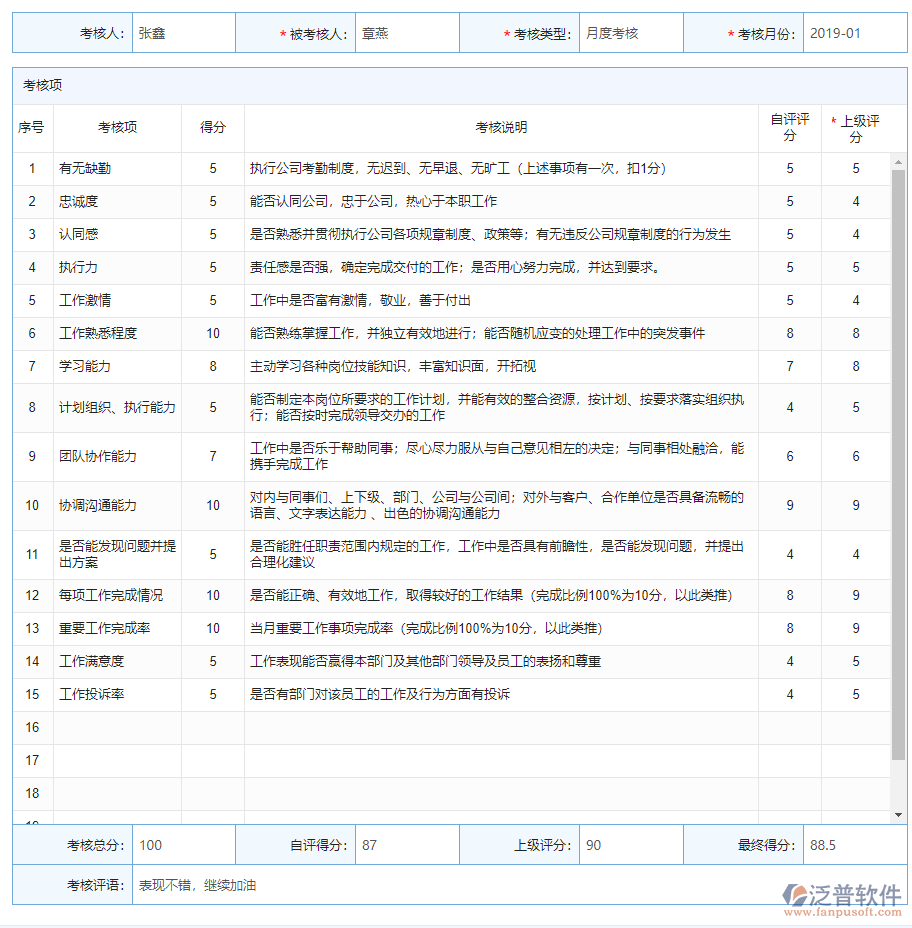The height and width of the screenshot is (928, 912).
Task: Click the 考核评语 comment field
Action: tap(400, 885)
